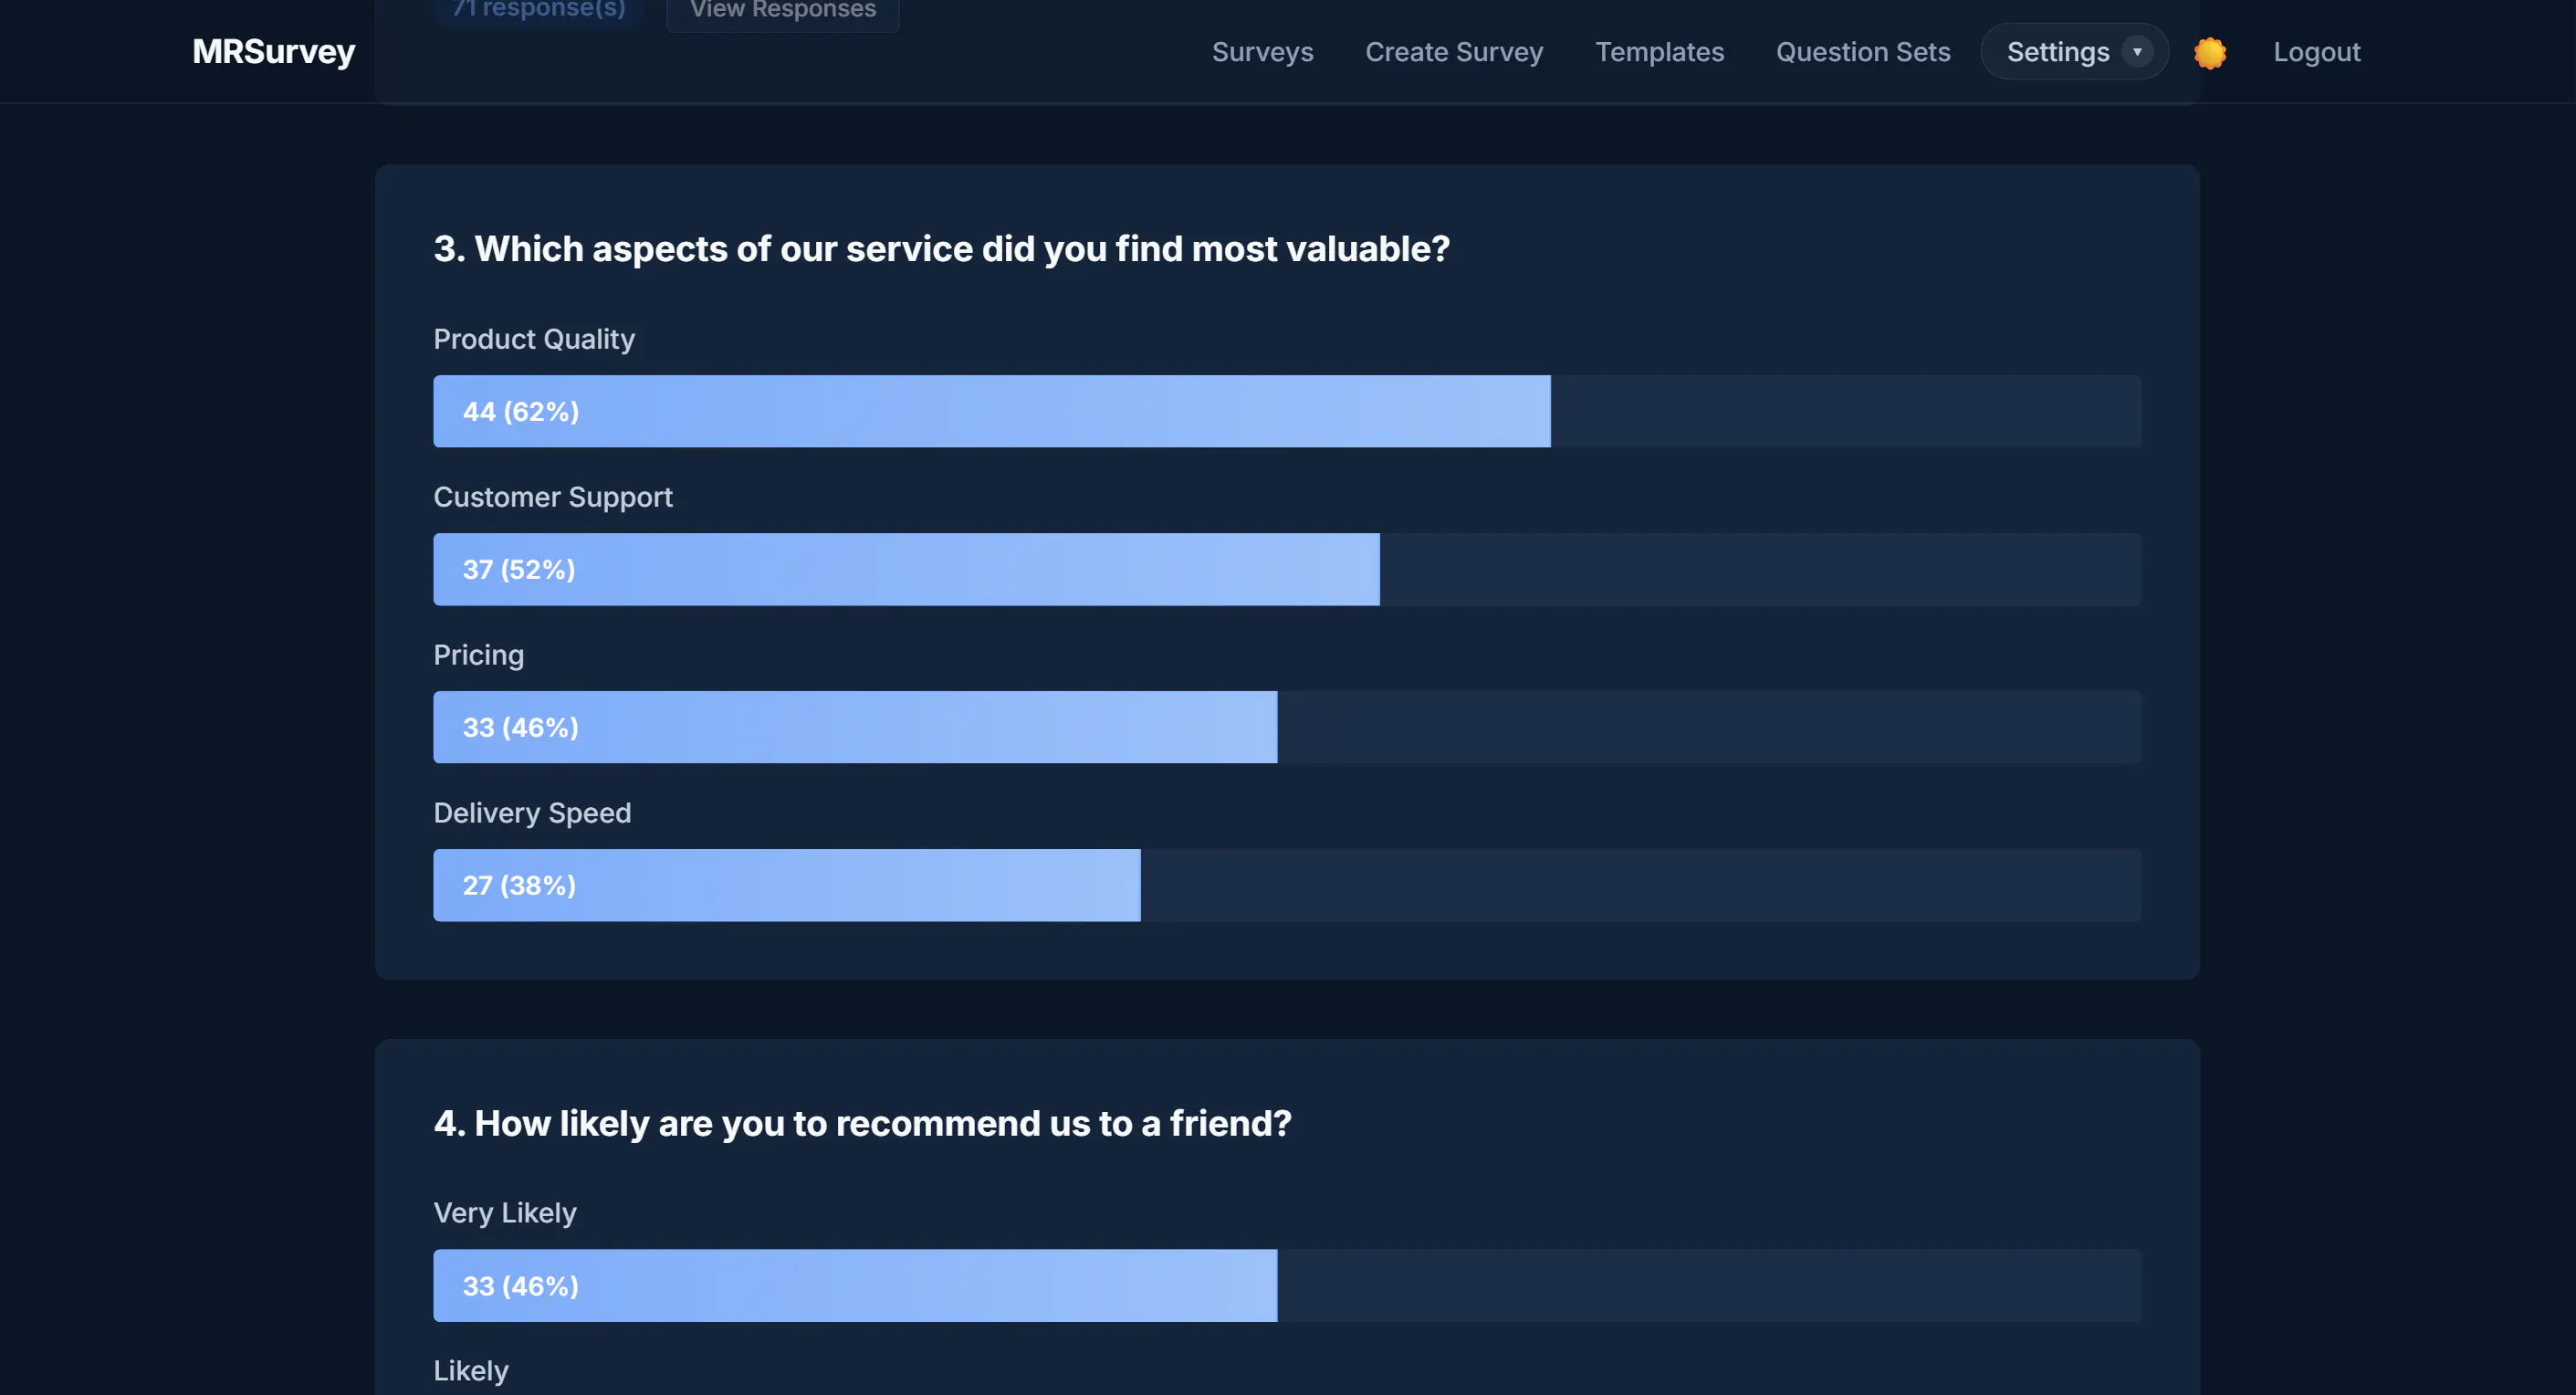Click the View Responses button

click(x=783, y=12)
